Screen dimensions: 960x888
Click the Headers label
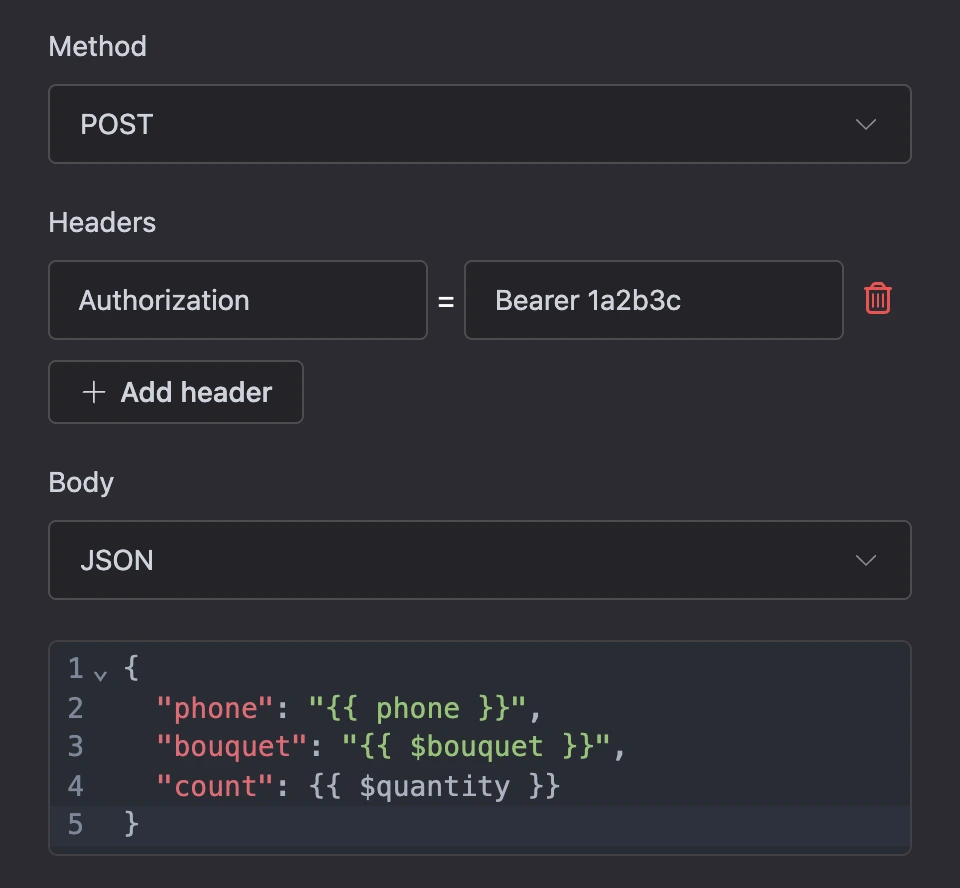pyautogui.click(x=102, y=222)
